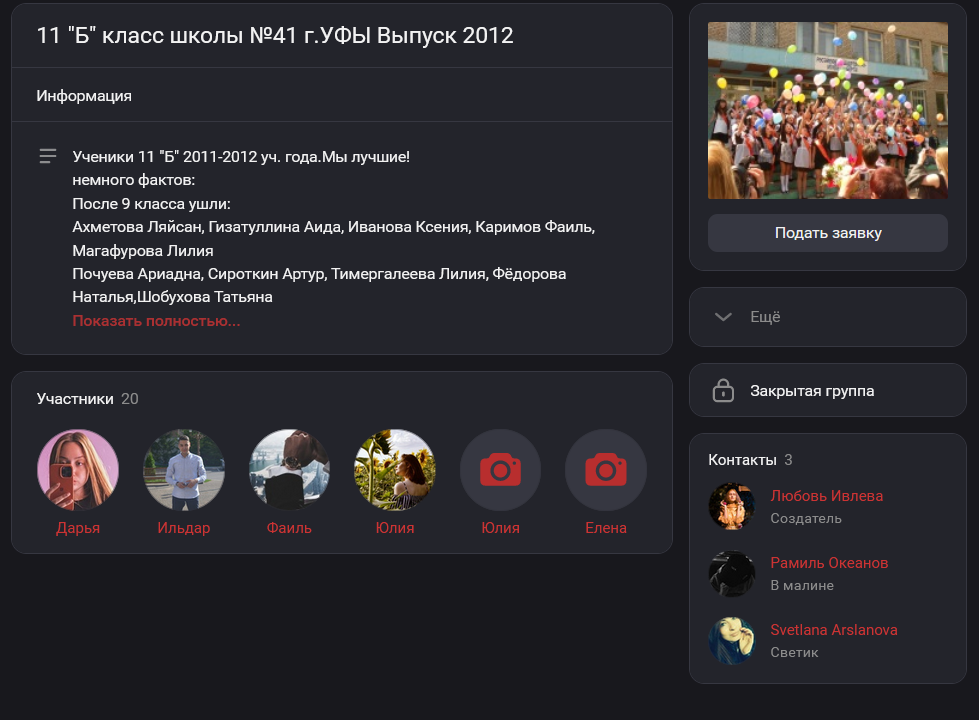Click the line После 9 класса ушли
This screenshot has height=720, width=979.
152,204
